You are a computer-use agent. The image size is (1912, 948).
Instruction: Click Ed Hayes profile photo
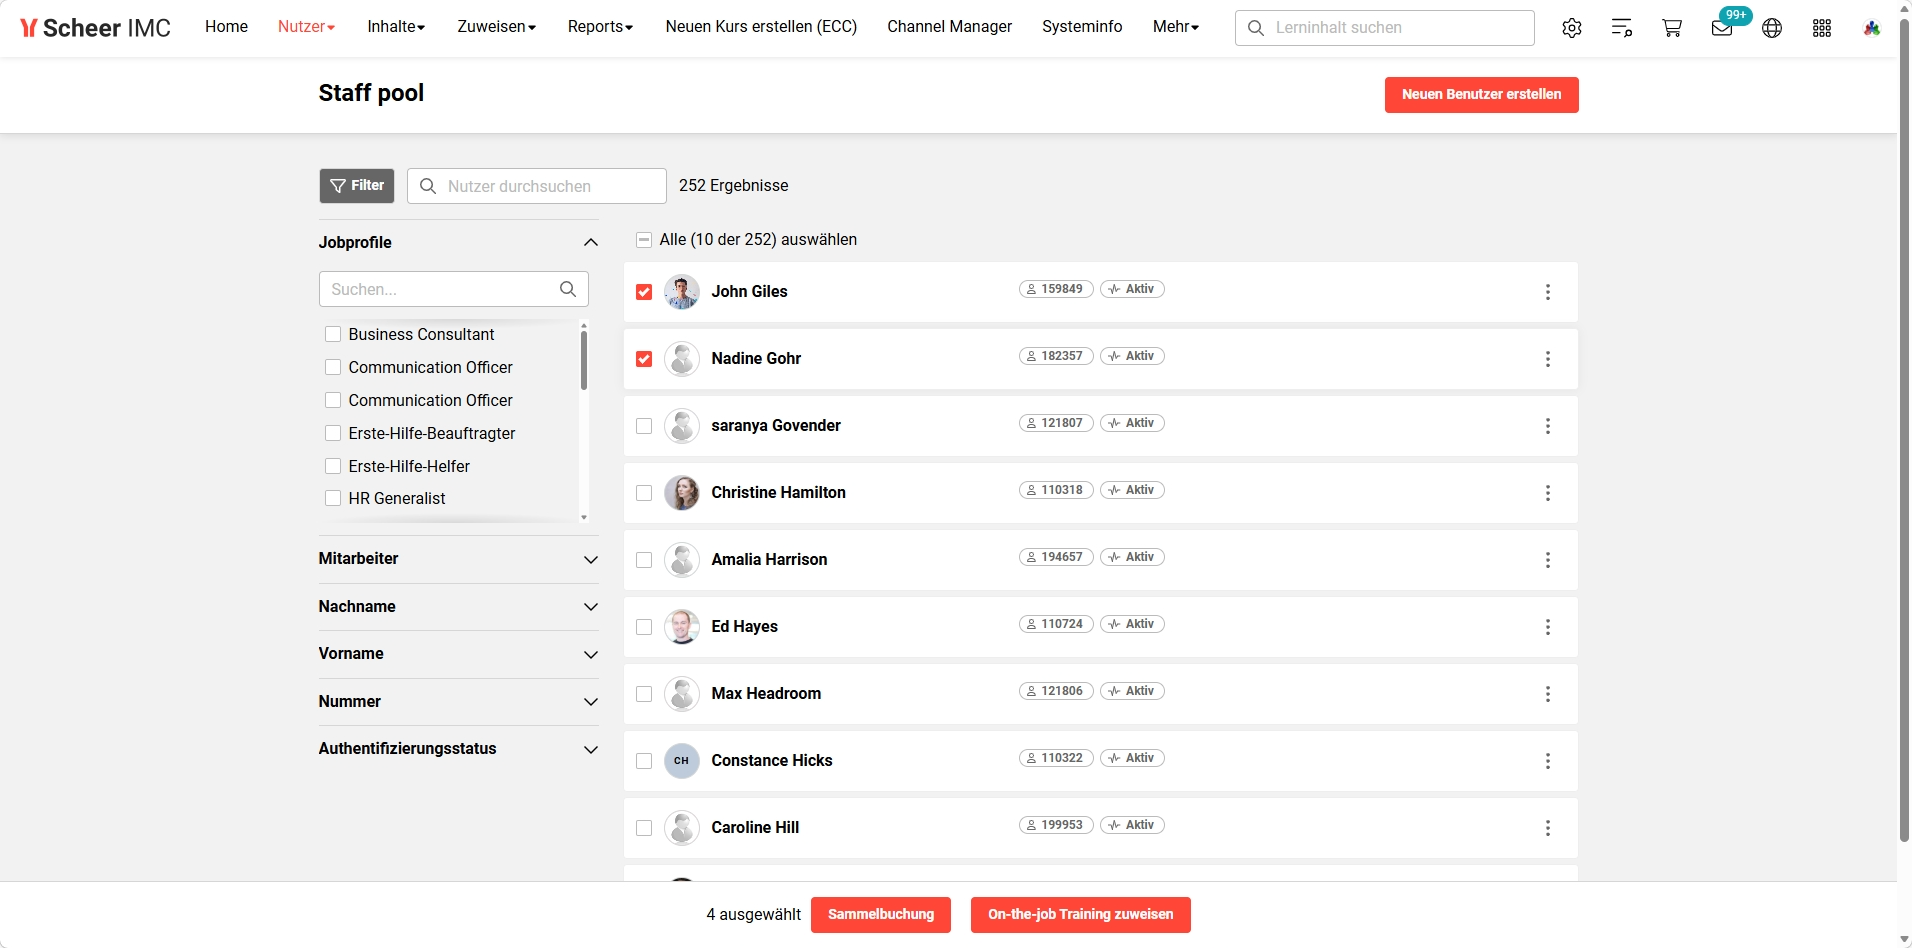click(x=682, y=627)
